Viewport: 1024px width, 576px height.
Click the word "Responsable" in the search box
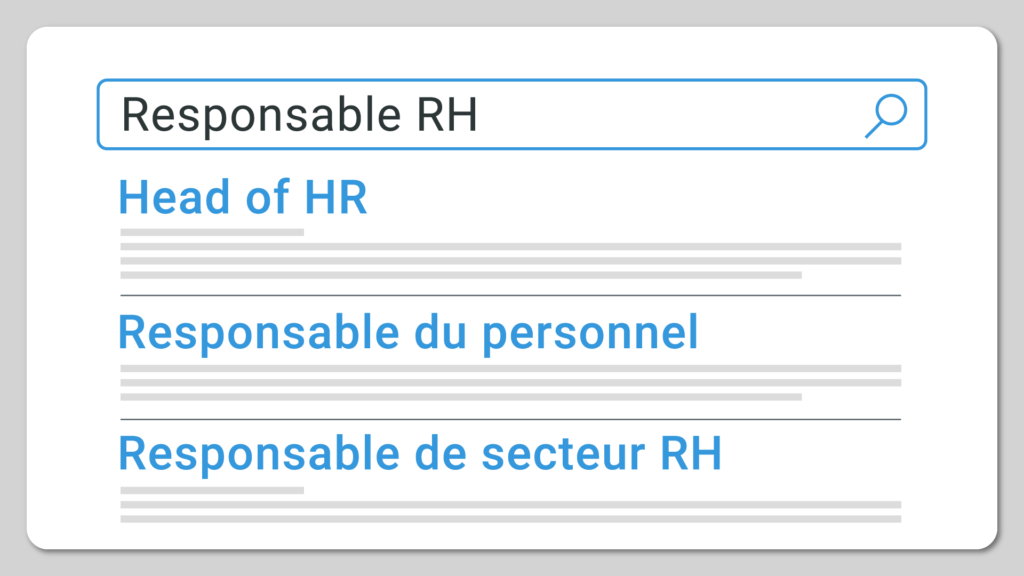(259, 116)
